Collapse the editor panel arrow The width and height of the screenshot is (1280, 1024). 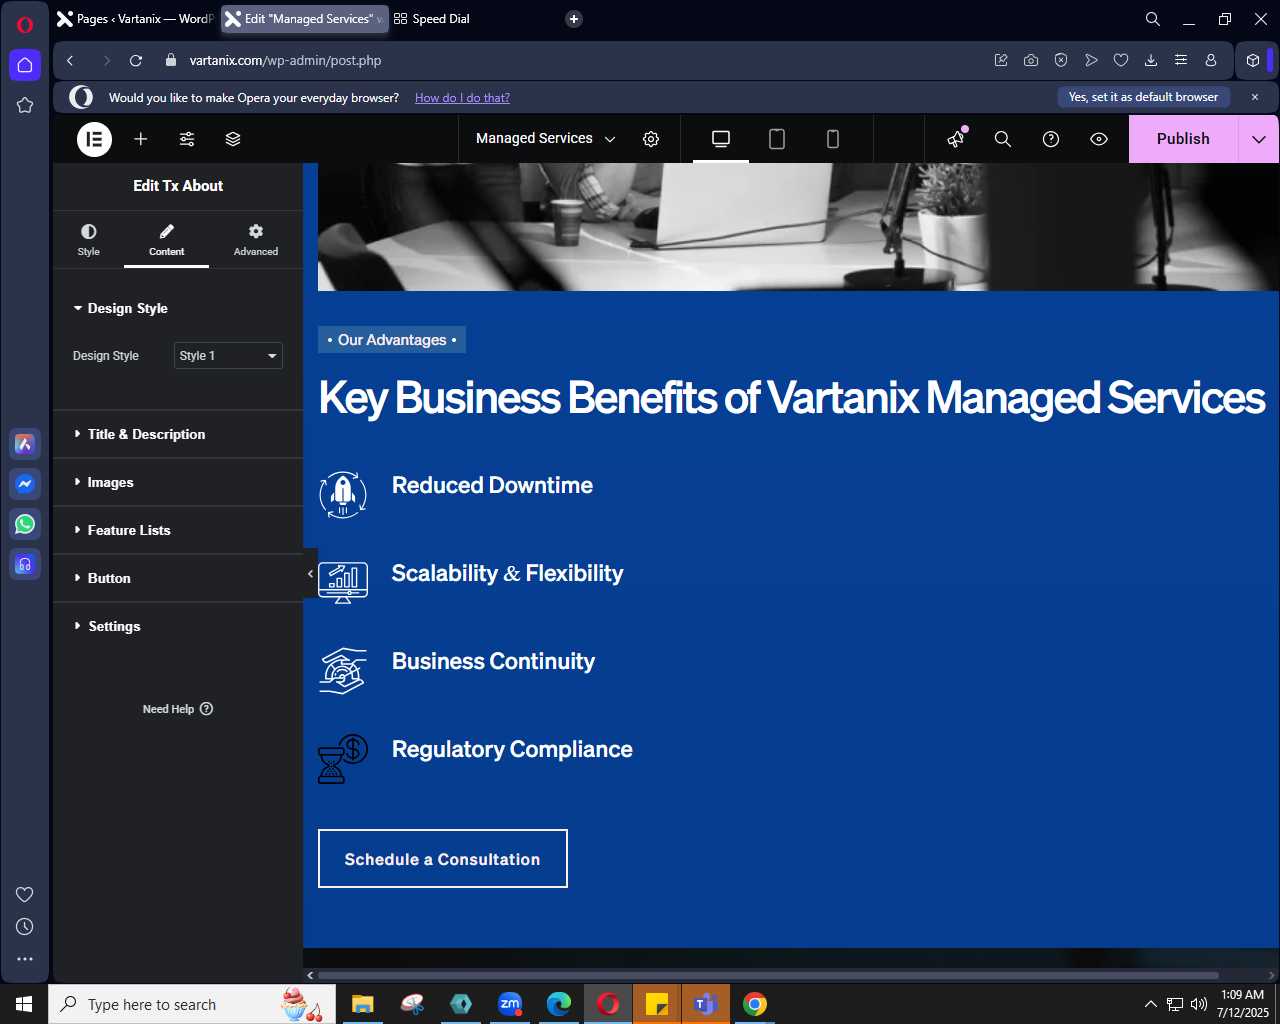click(310, 574)
